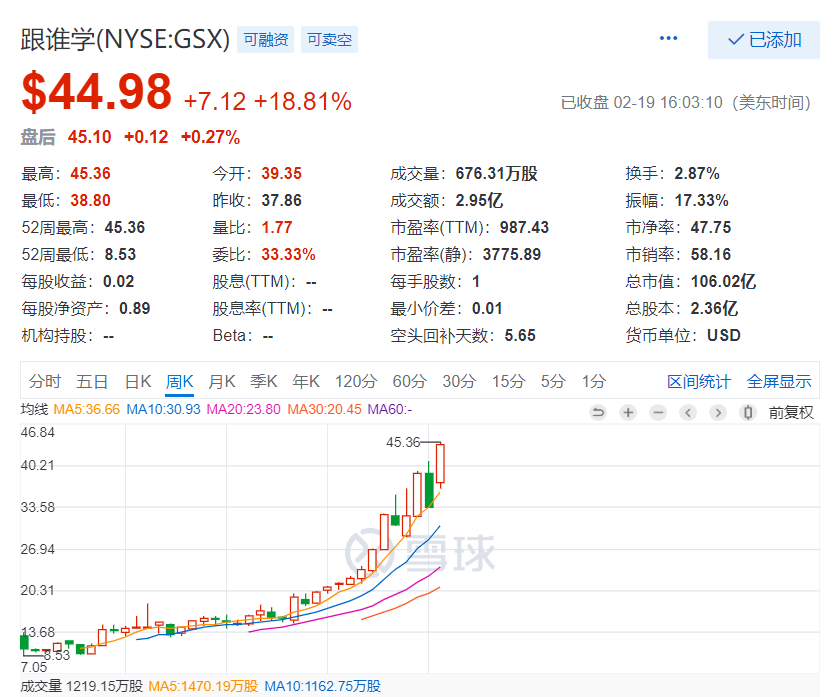This screenshot has width=839, height=697.
Task: Open the three-dot more options menu
Action: (x=668, y=39)
